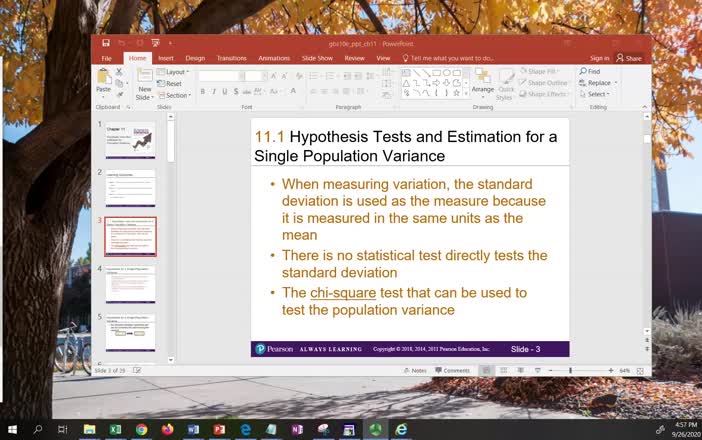Click the chi-square underlined link
The width and height of the screenshot is (702, 440).
click(x=343, y=293)
